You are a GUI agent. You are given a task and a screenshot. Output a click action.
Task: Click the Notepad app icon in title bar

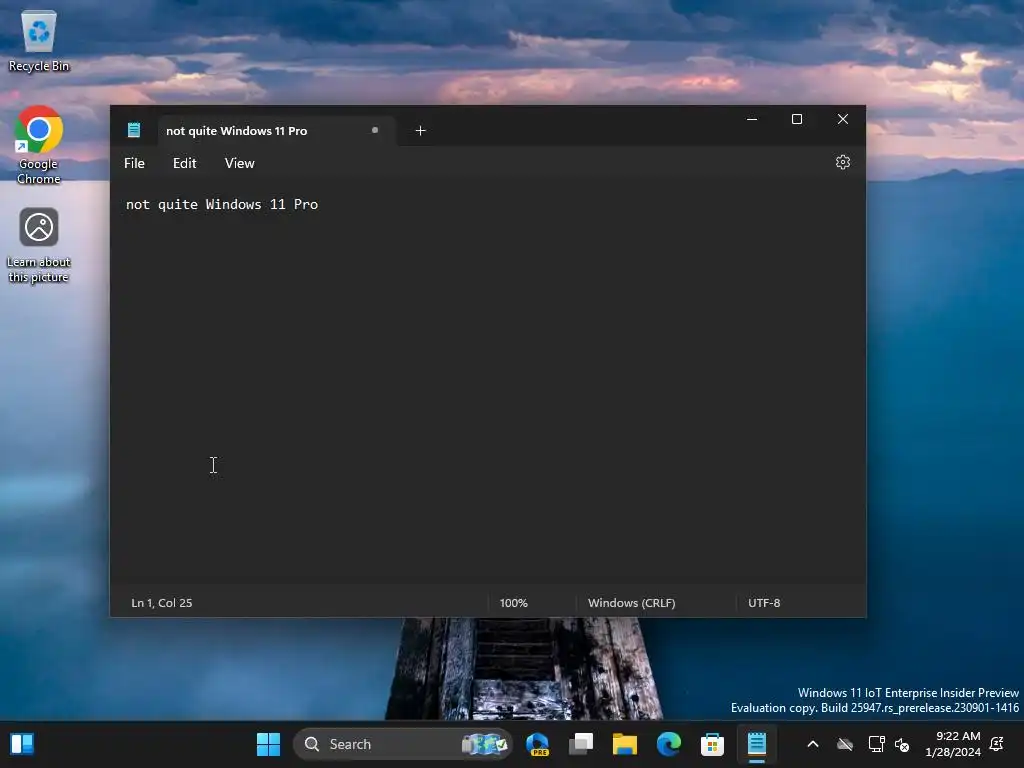pyautogui.click(x=134, y=131)
